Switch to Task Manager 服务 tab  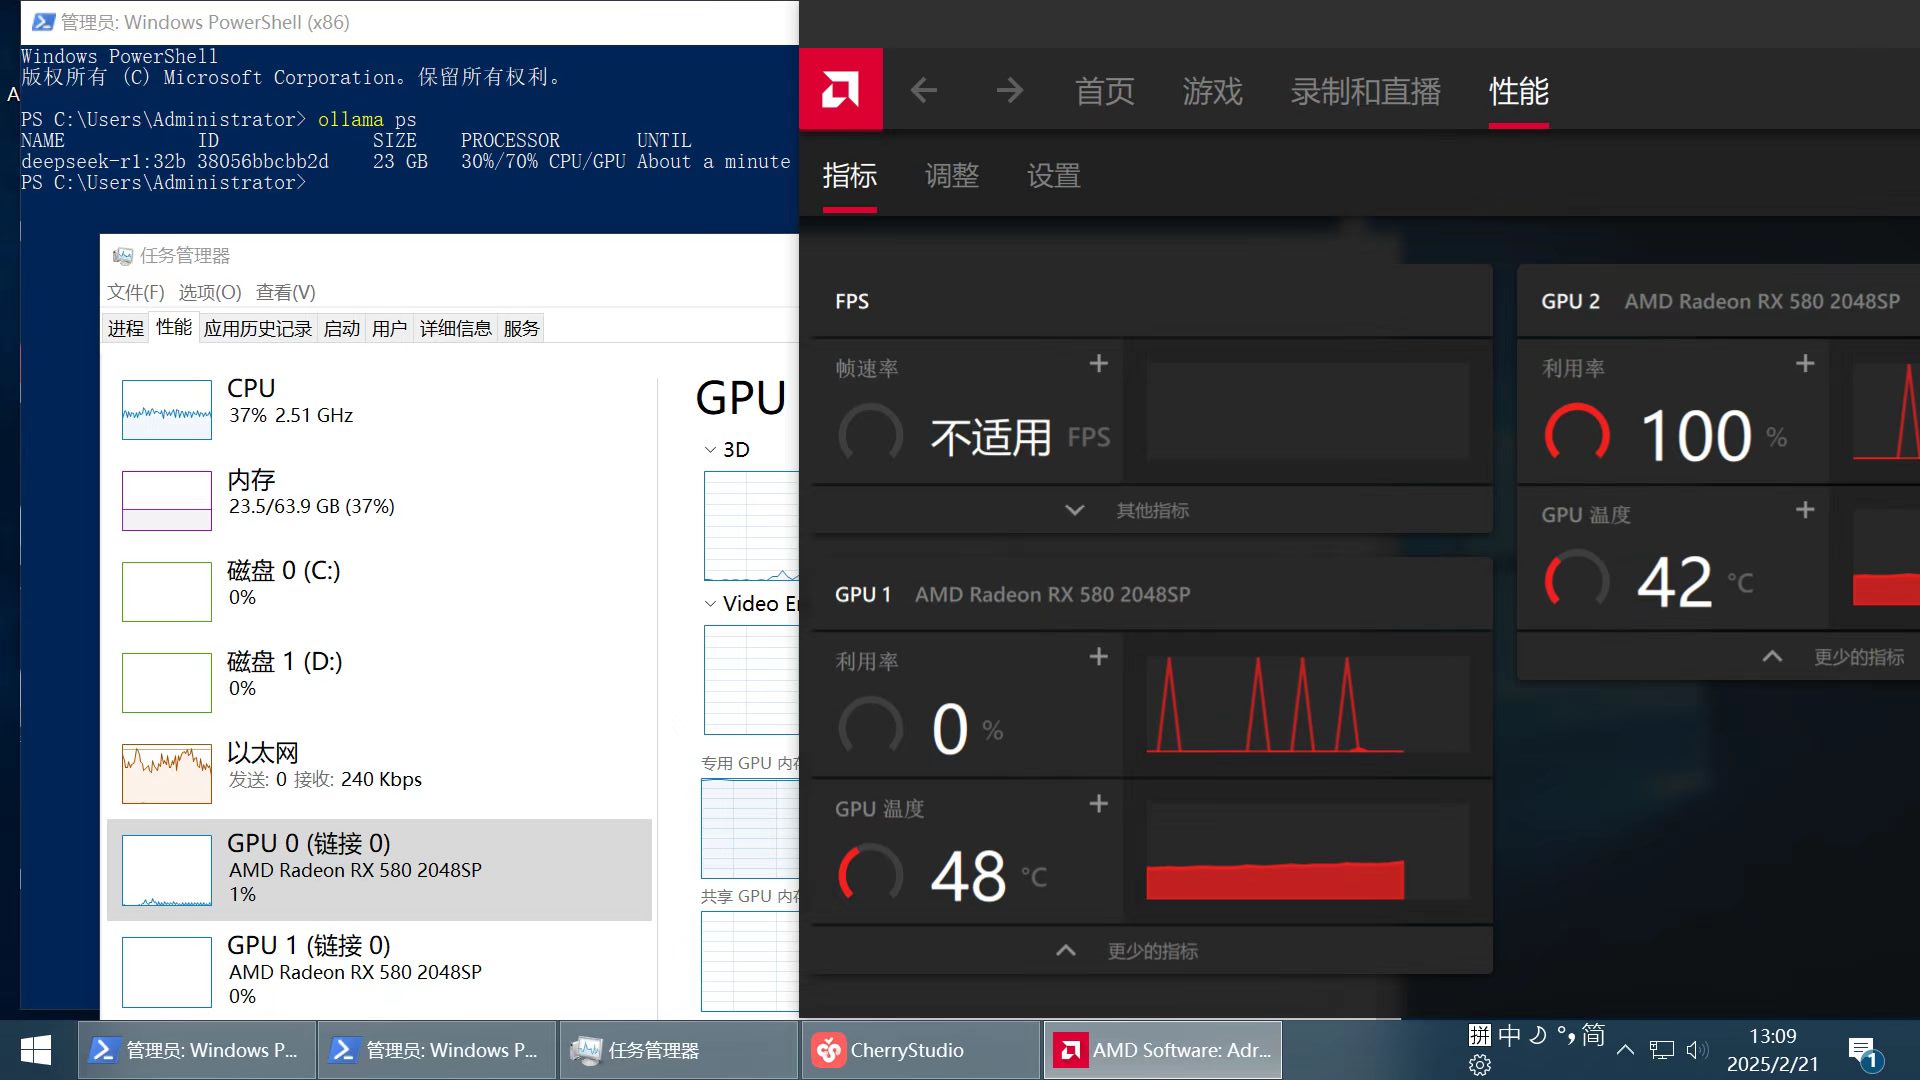coord(522,328)
